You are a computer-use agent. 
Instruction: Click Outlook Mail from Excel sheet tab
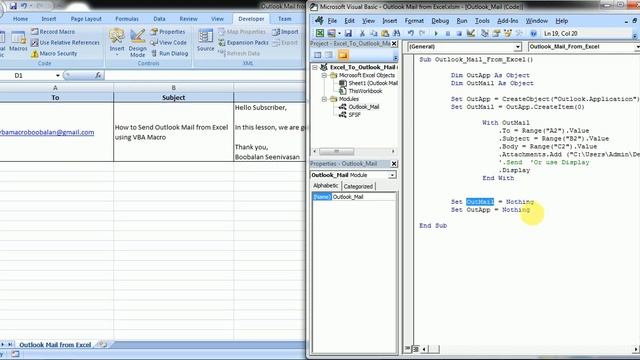(55, 345)
